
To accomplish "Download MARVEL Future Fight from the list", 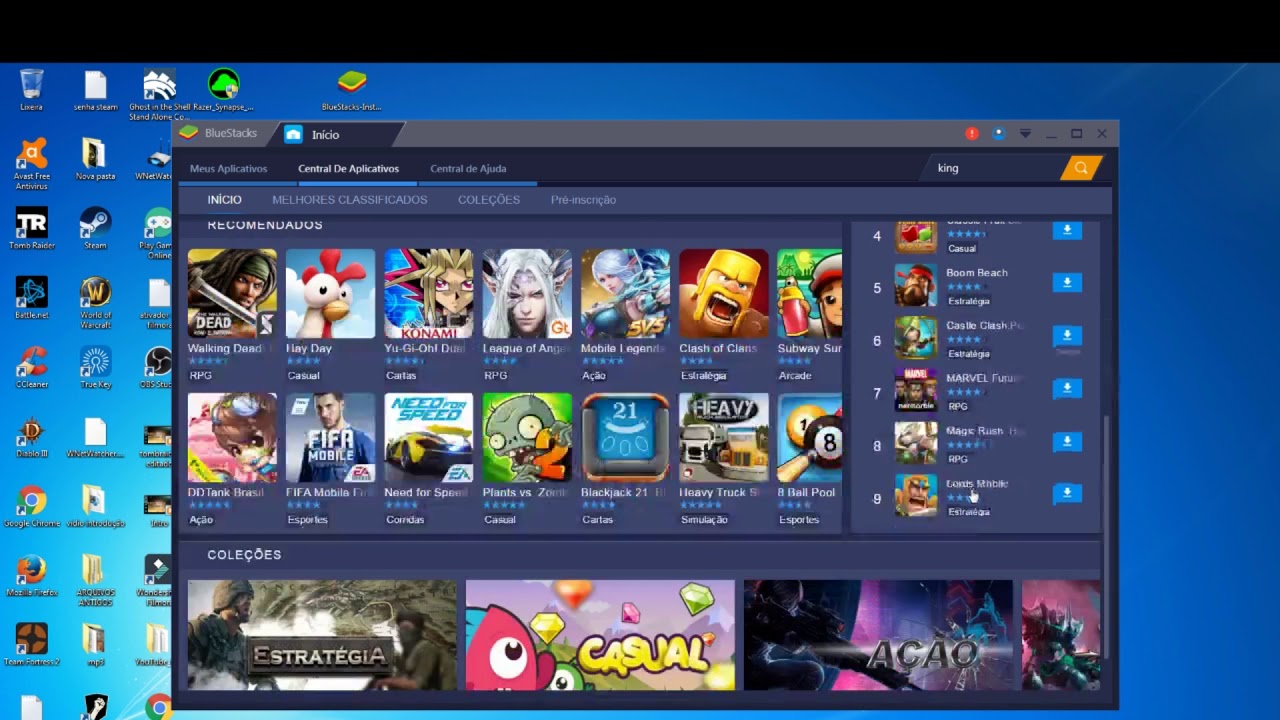I will click(1067, 388).
